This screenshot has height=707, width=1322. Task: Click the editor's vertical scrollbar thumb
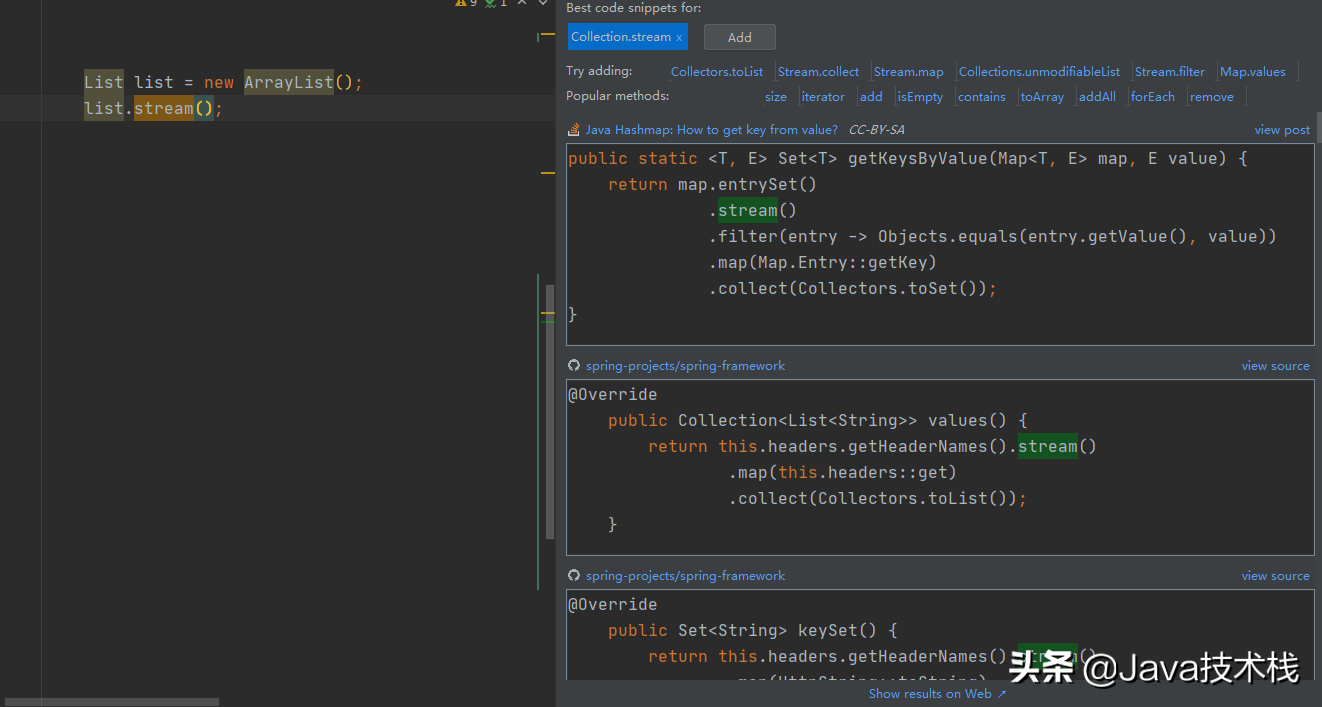550,412
